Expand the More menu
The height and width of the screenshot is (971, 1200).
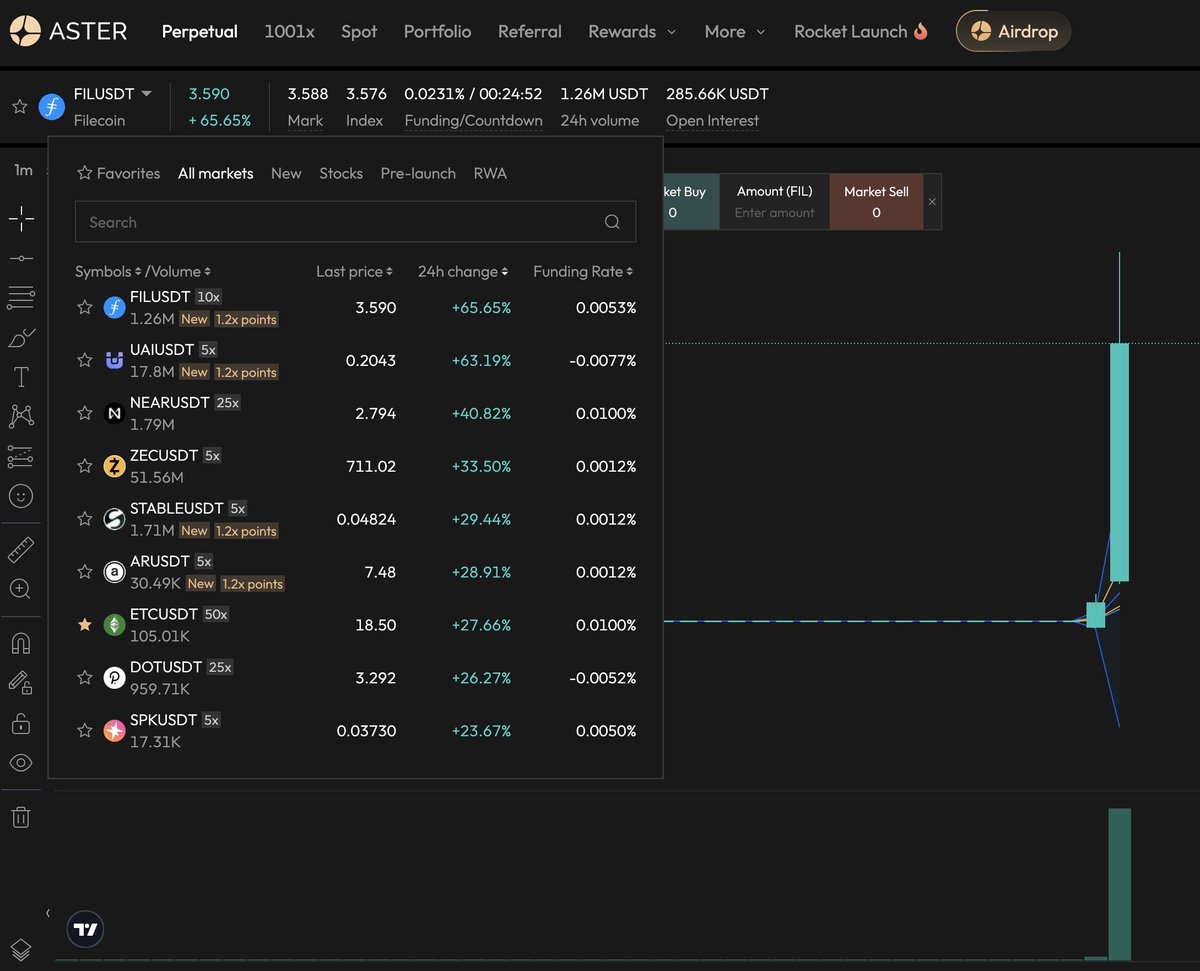point(735,31)
